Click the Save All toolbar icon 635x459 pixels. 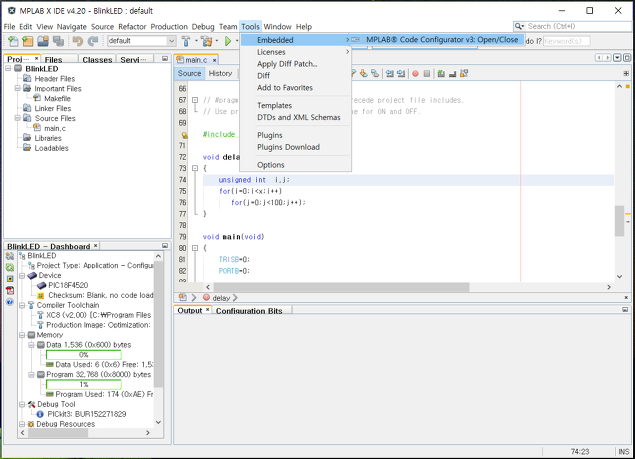coord(58,41)
